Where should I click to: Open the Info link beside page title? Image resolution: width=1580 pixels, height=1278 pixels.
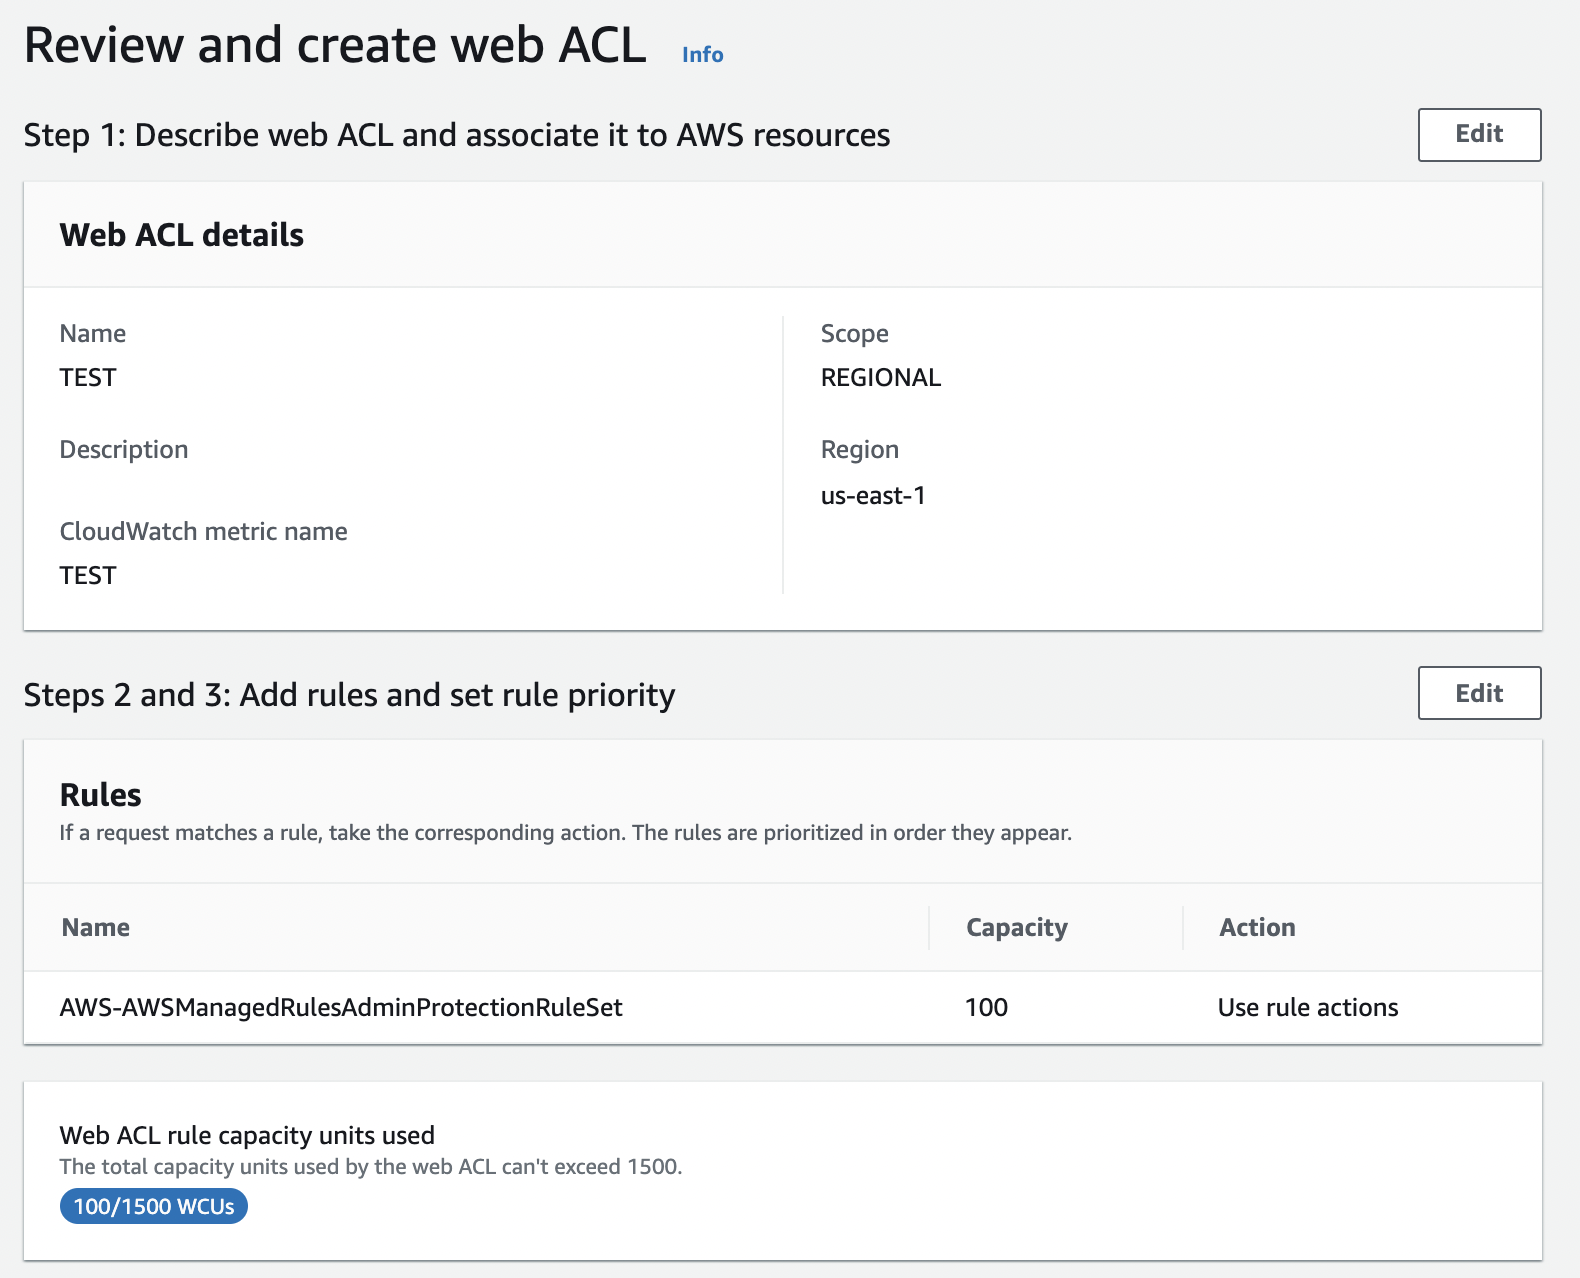[x=702, y=55]
